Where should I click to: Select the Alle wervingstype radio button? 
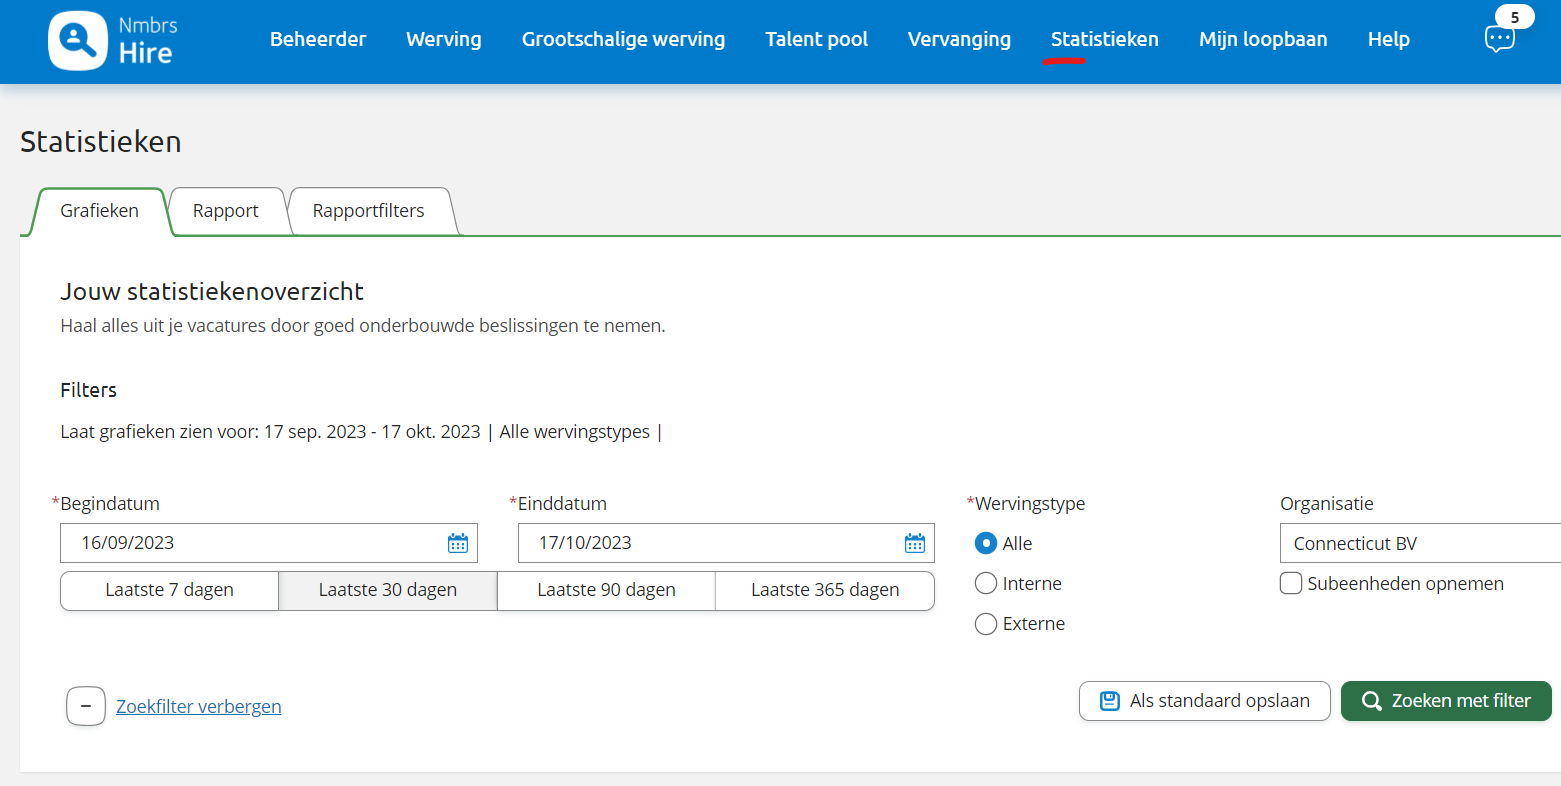point(986,543)
